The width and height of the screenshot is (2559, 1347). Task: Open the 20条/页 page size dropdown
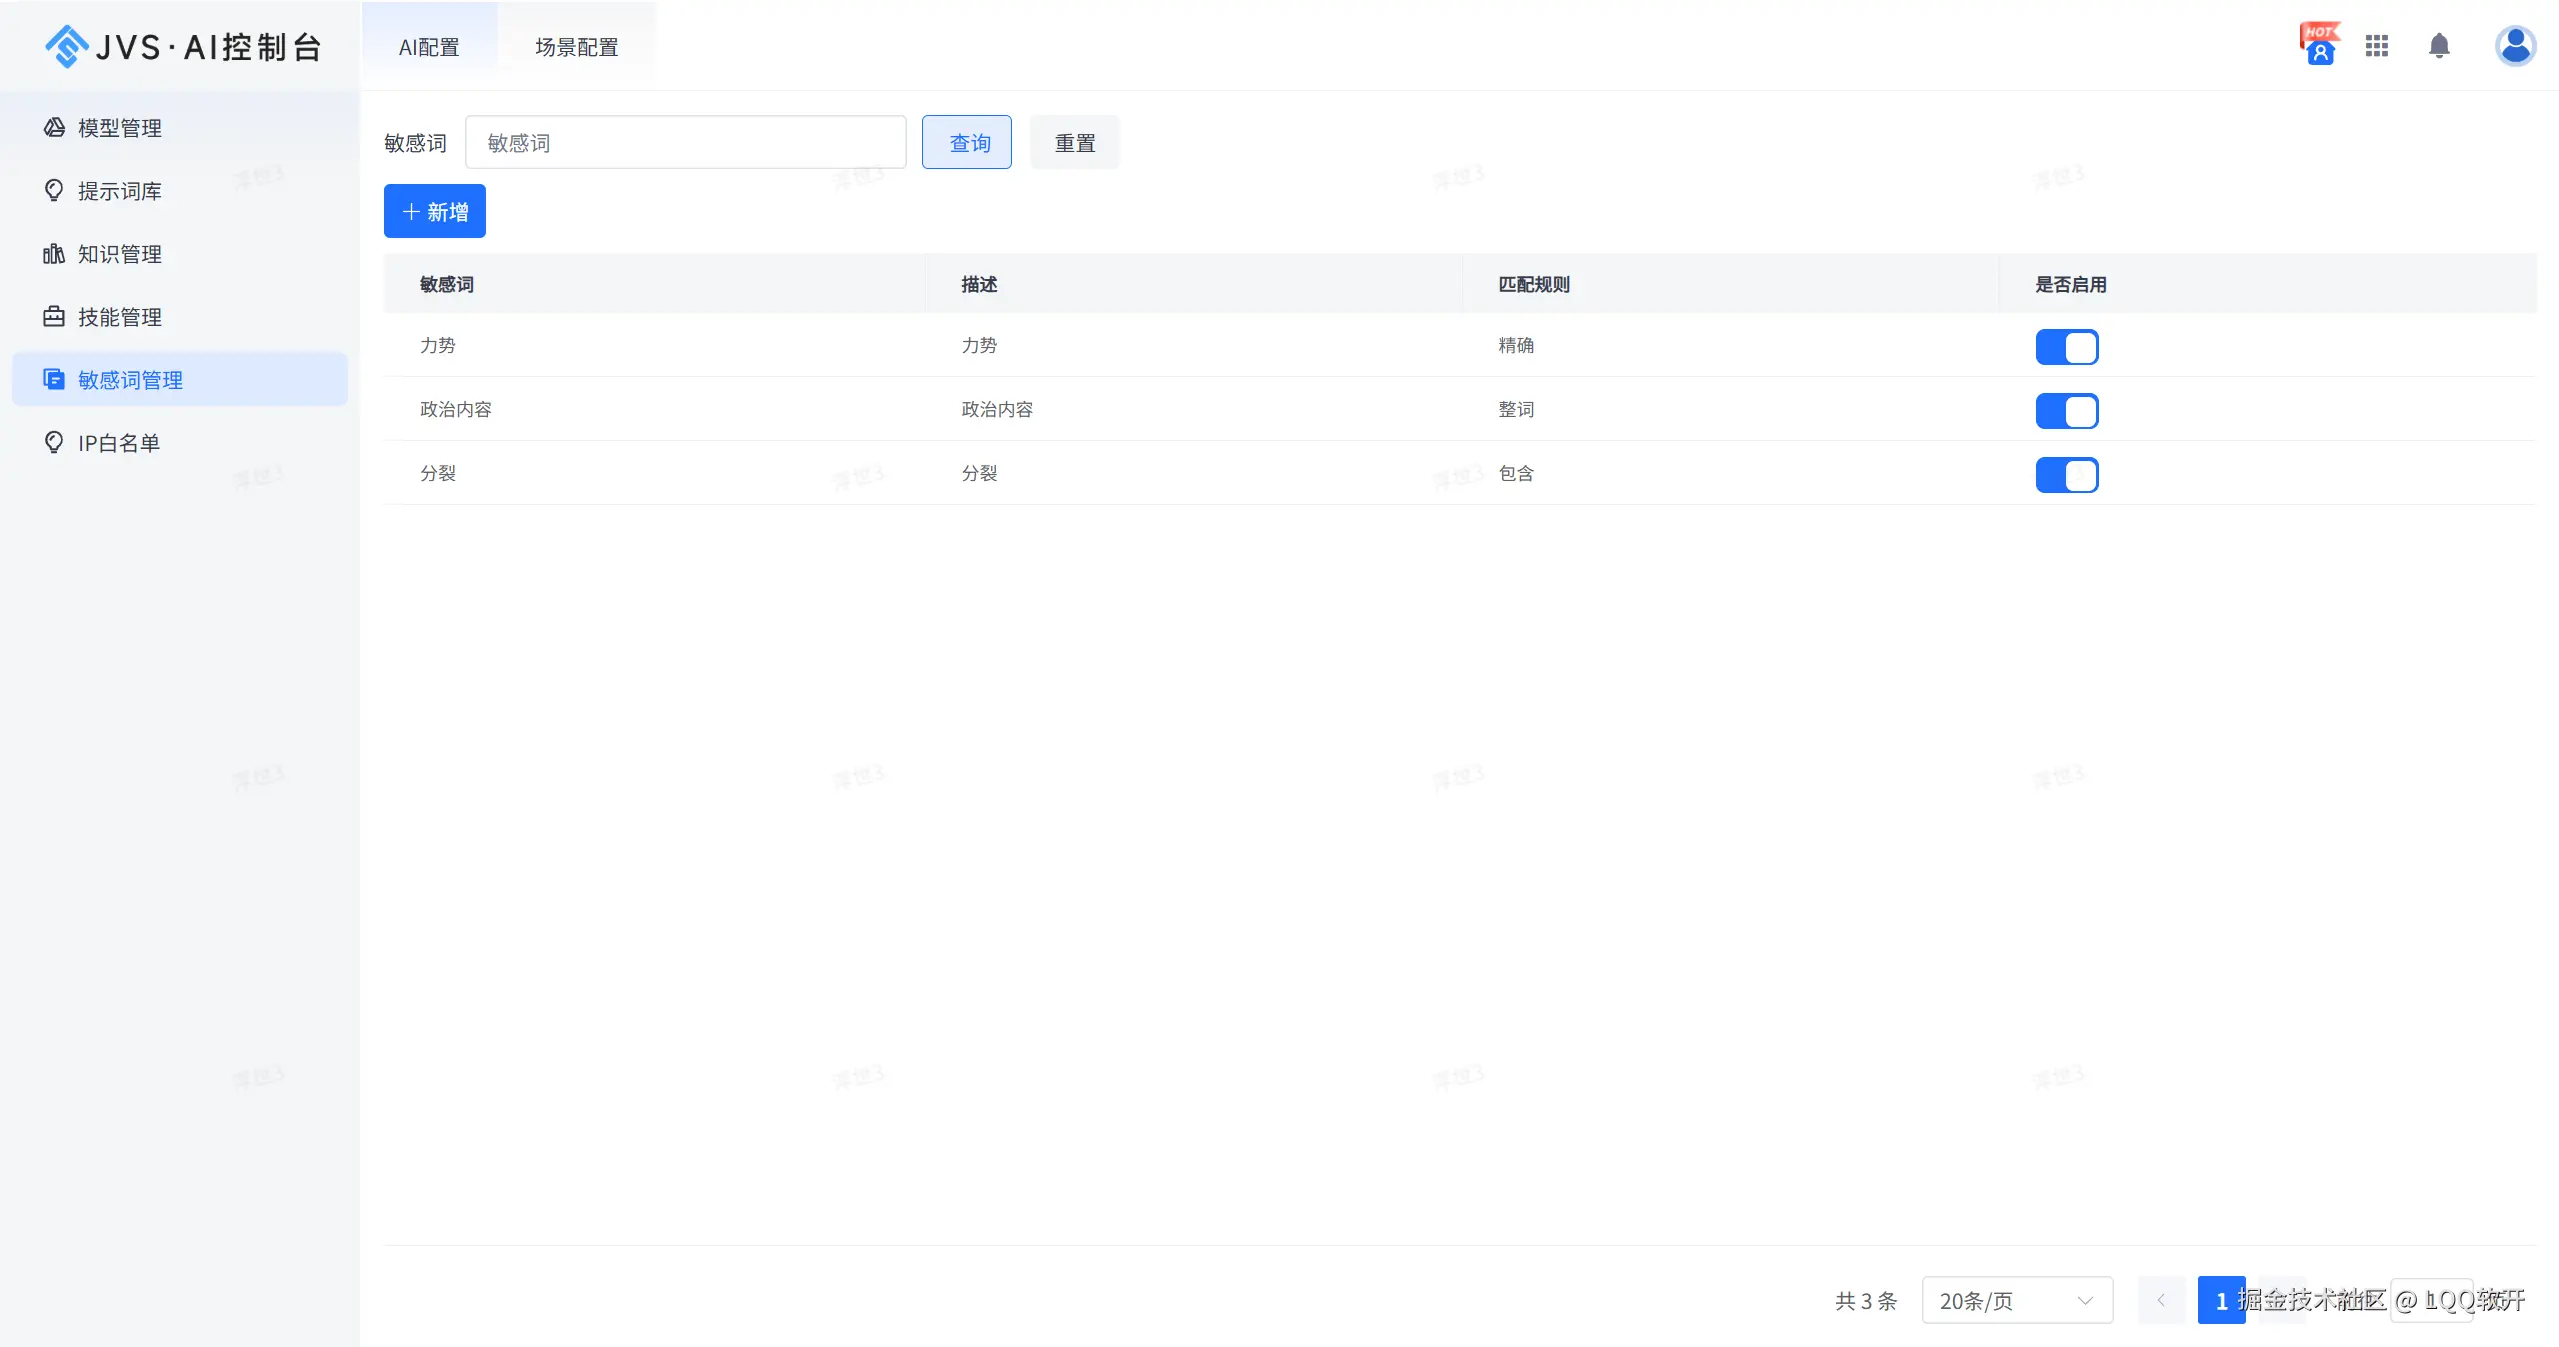pos(2016,1301)
